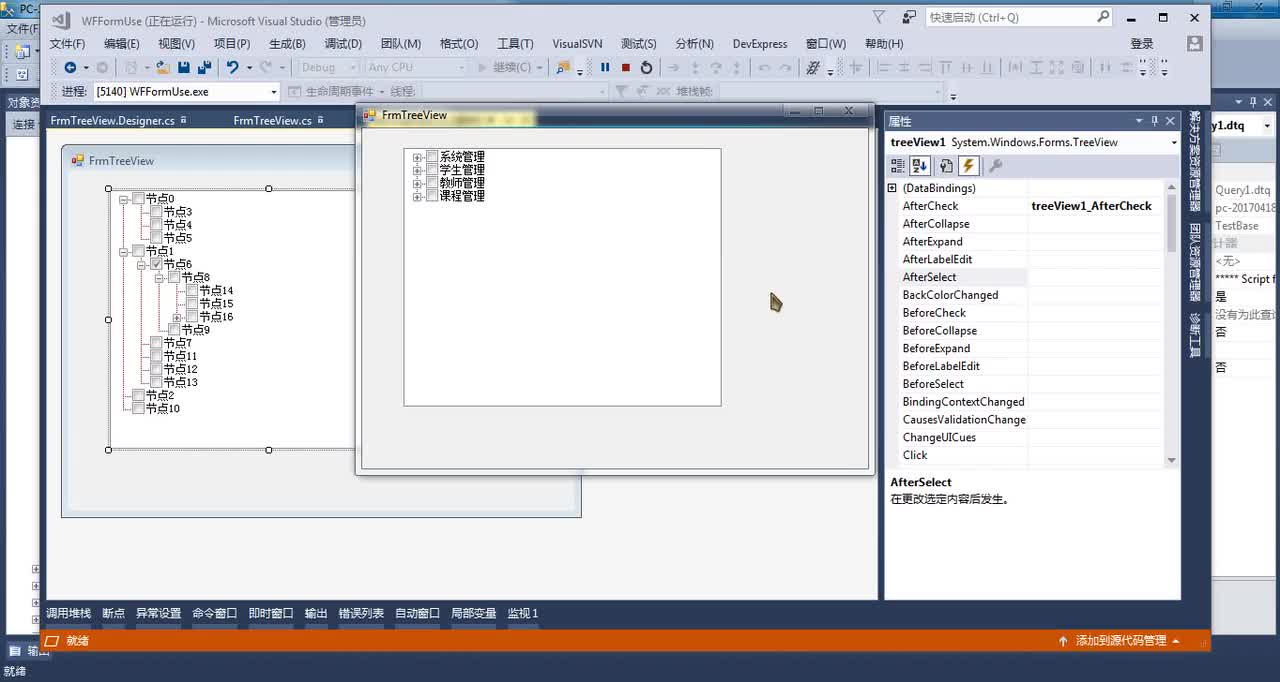Click the Find in Files toolbar icon
This screenshot has height=682, width=1280.
click(563, 67)
